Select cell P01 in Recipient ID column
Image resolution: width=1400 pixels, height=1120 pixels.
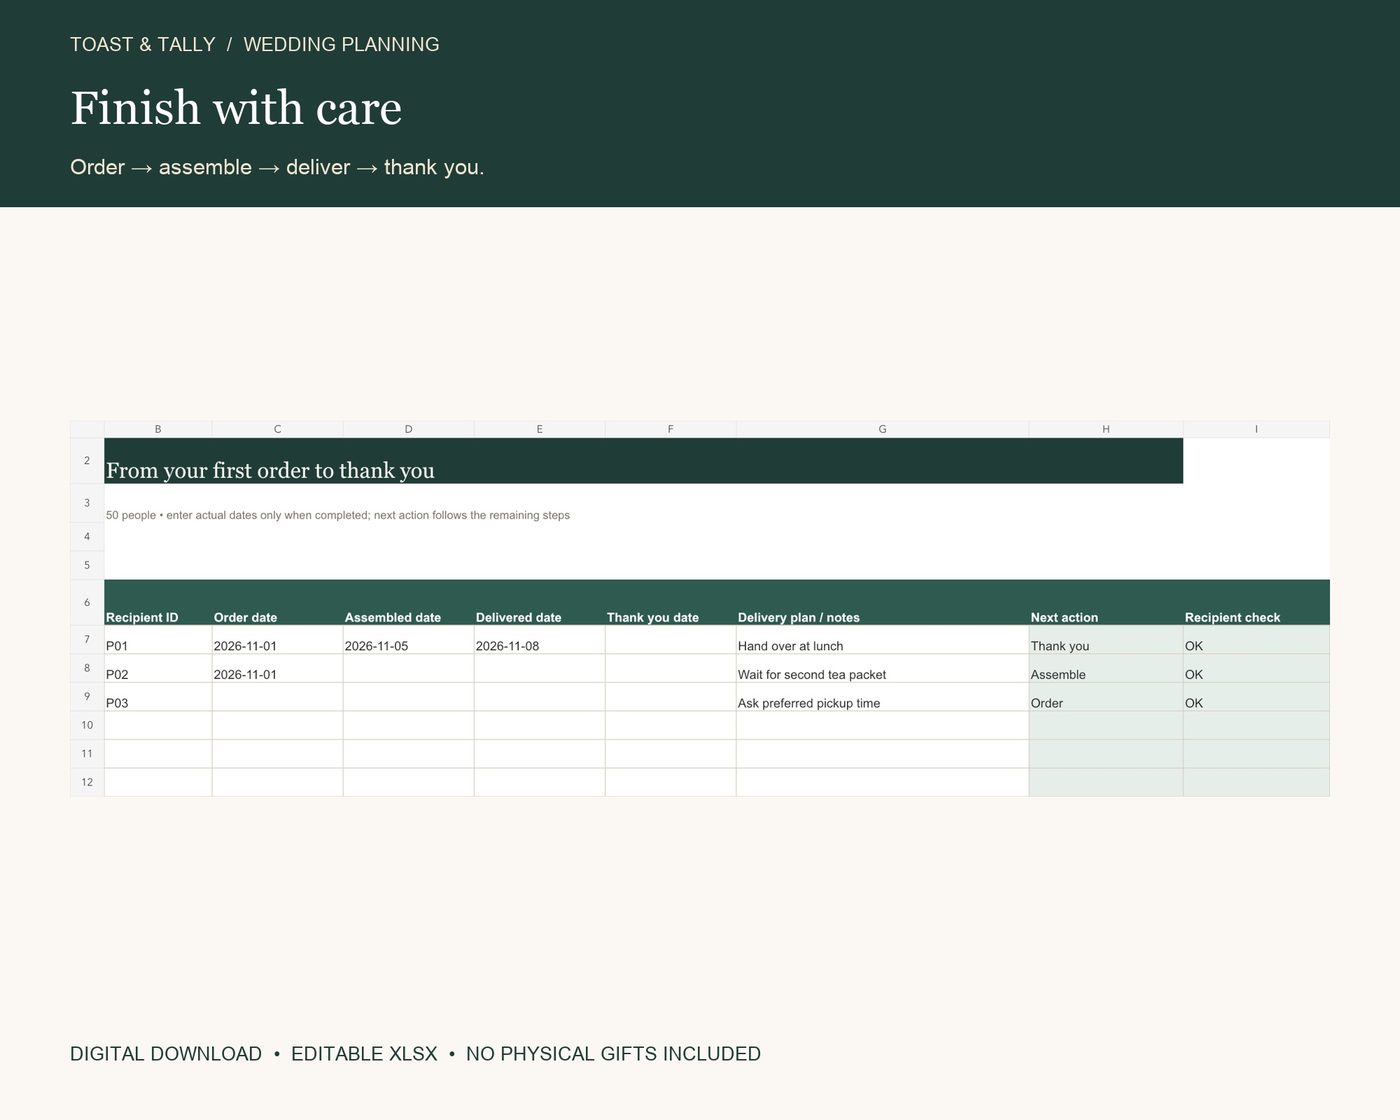(x=158, y=640)
